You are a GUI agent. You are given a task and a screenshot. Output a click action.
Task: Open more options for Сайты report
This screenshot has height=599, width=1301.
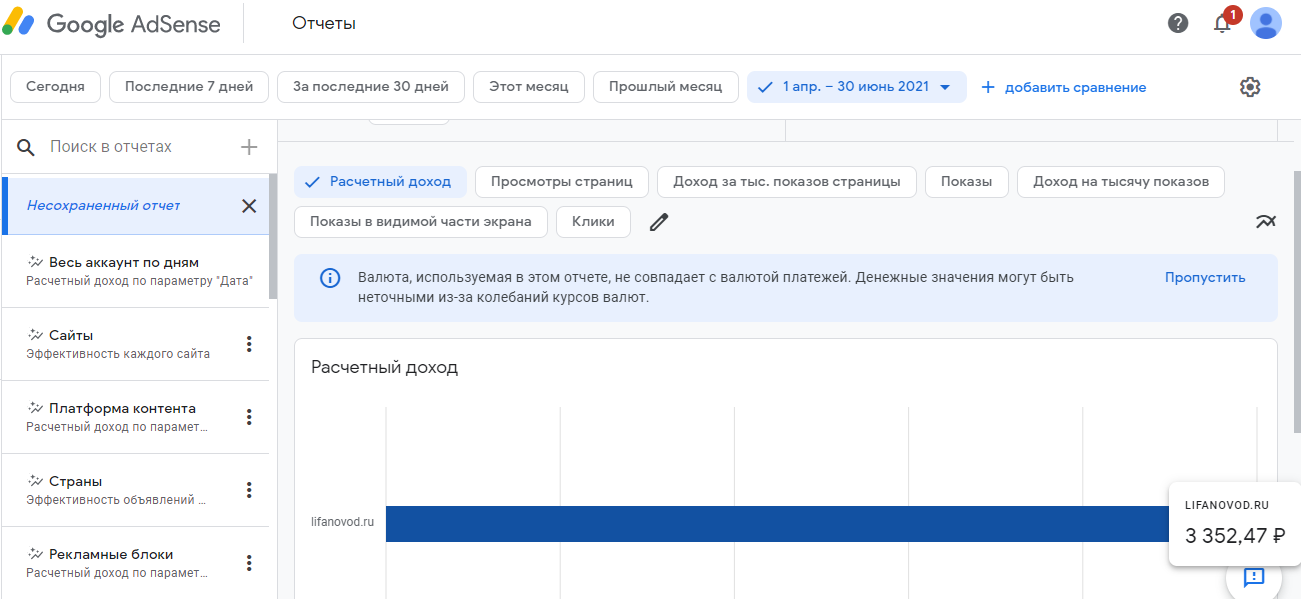coord(249,344)
